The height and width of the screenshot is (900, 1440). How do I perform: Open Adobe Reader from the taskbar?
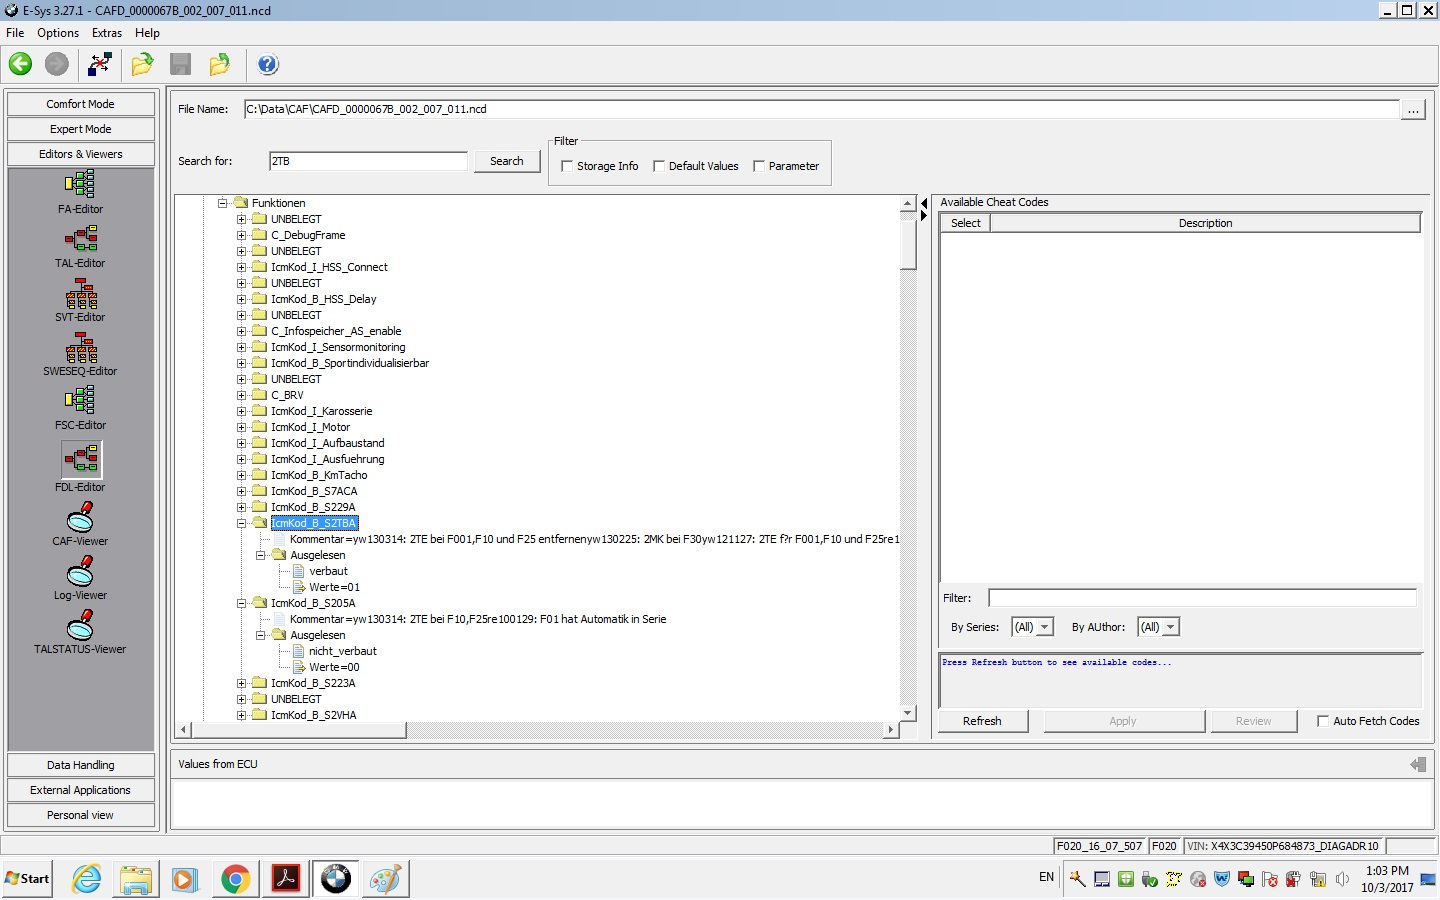point(286,880)
